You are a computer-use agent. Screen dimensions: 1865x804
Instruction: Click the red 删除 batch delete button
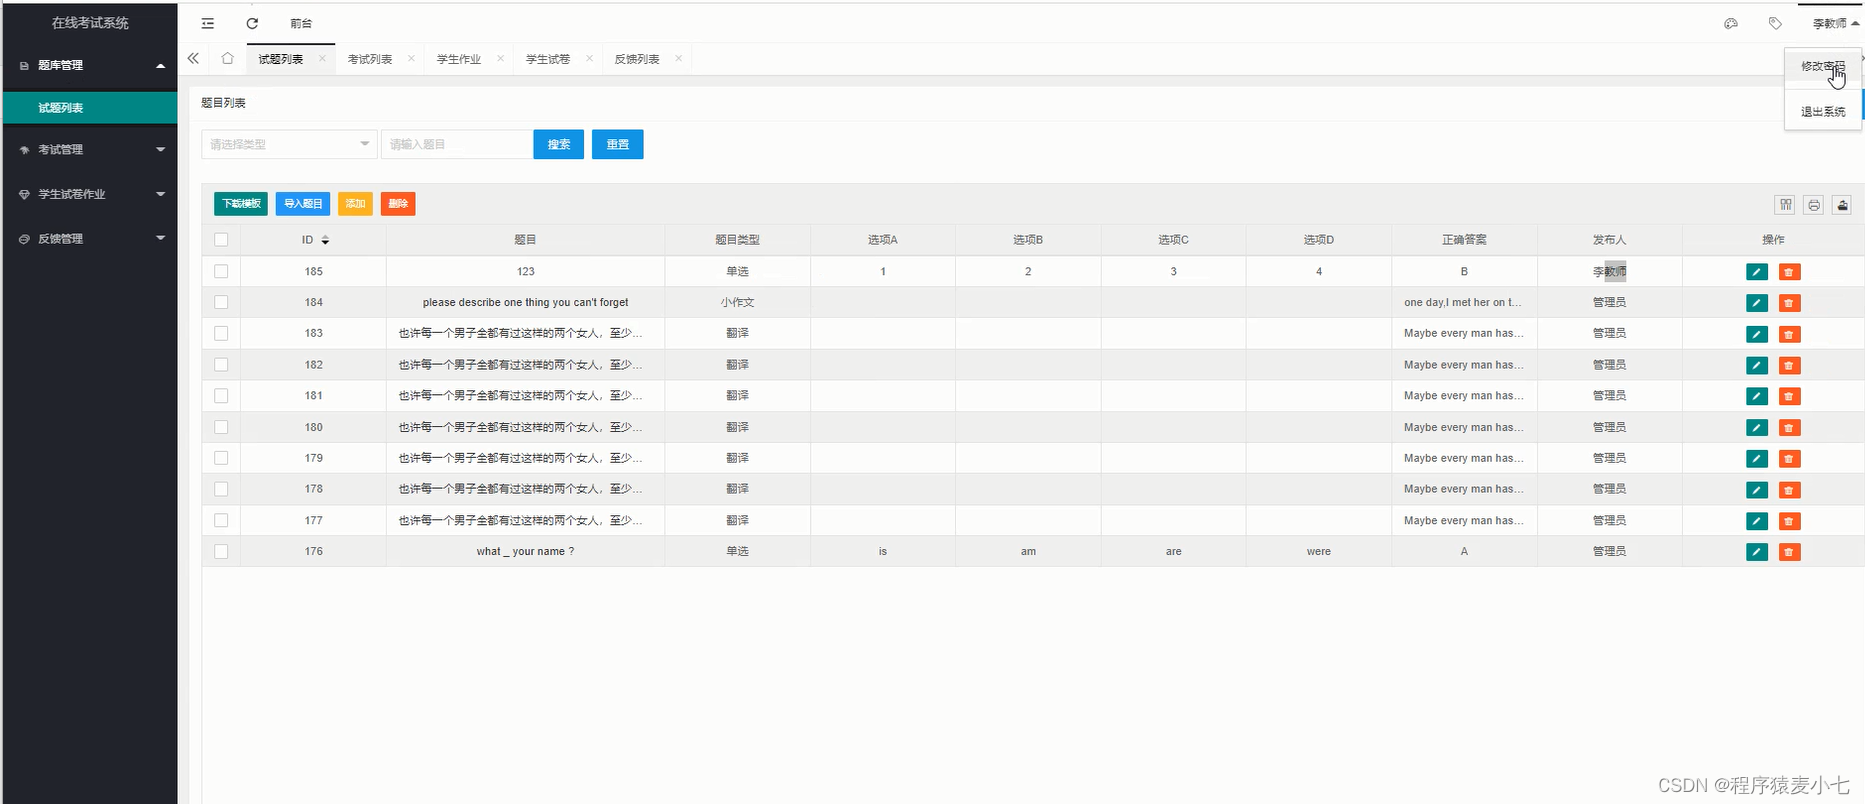pos(398,204)
